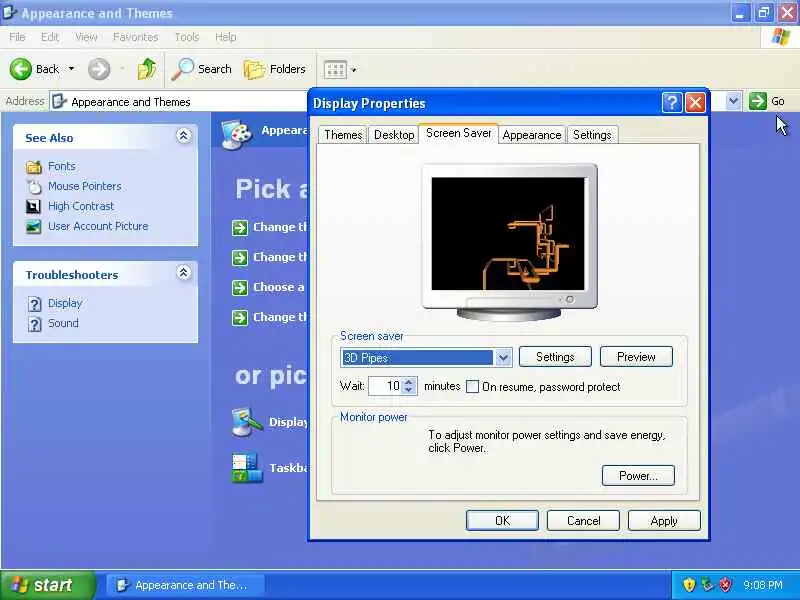
Task: Click the Sound troubleshooter question icon
Action: coord(34,324)
